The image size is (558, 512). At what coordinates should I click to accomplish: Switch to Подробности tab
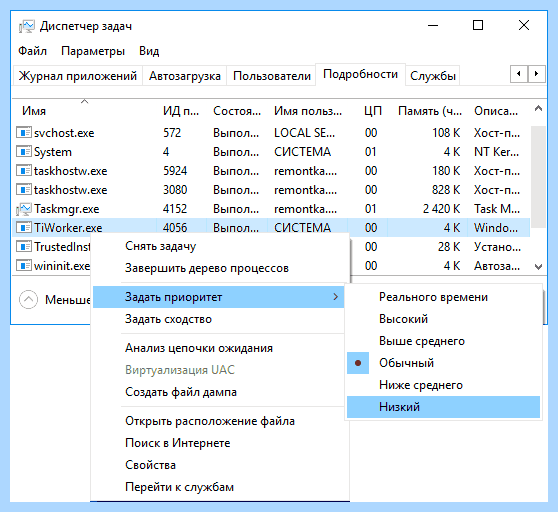pyautogui.click(x=360, y=74)
